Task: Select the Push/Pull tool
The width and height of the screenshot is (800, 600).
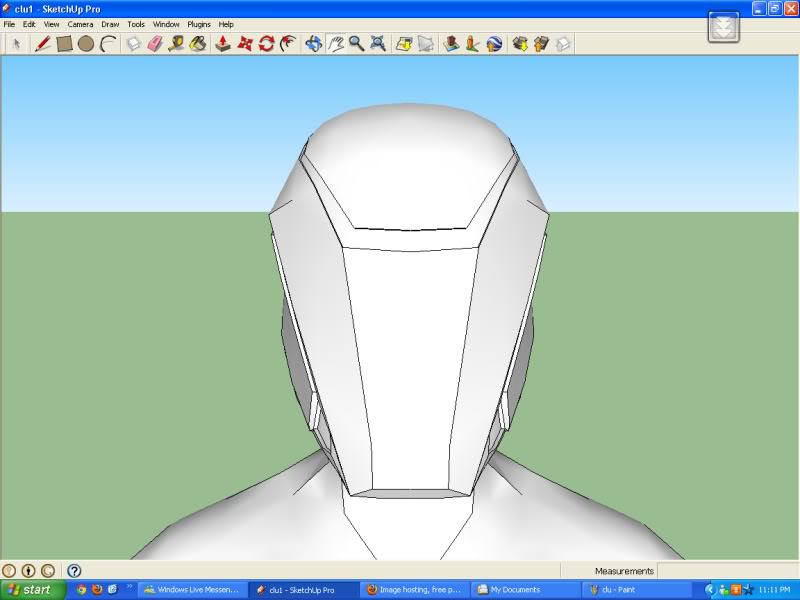Action: 222,44
